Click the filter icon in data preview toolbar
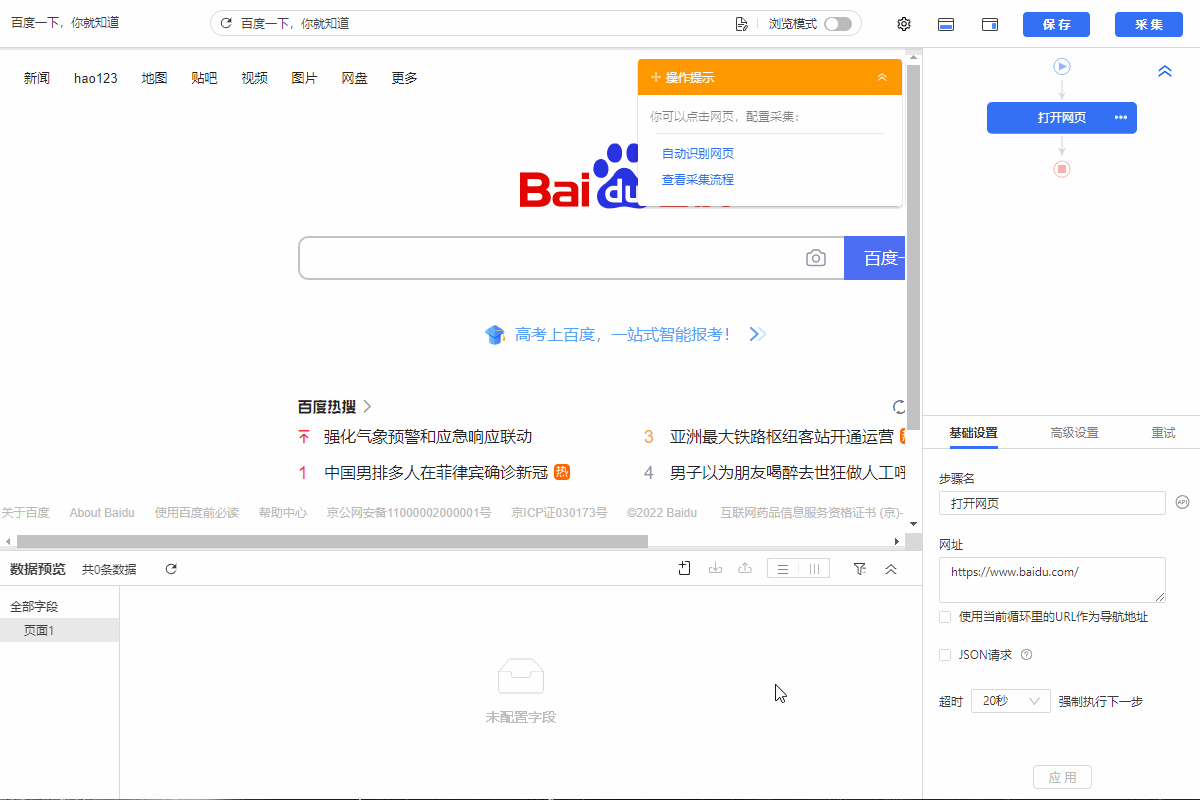 pyautogui.click(x=860, y=569)
